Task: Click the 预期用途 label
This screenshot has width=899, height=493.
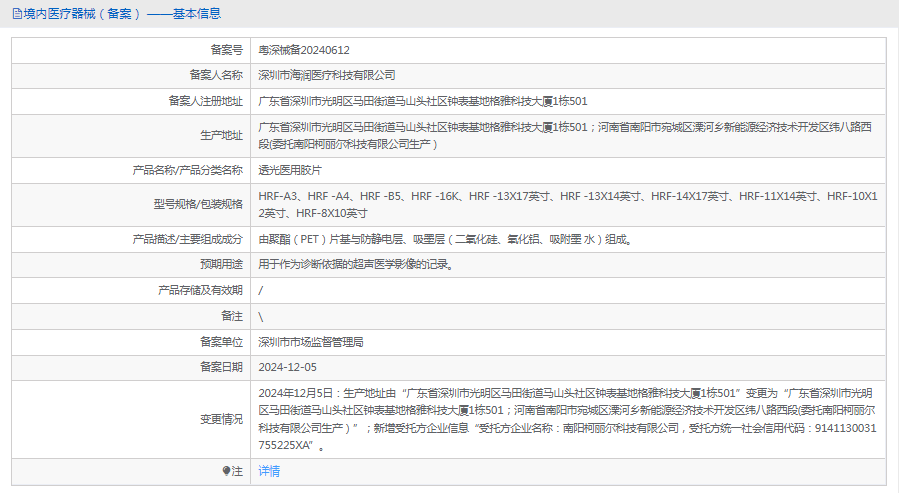Action: 221,264
